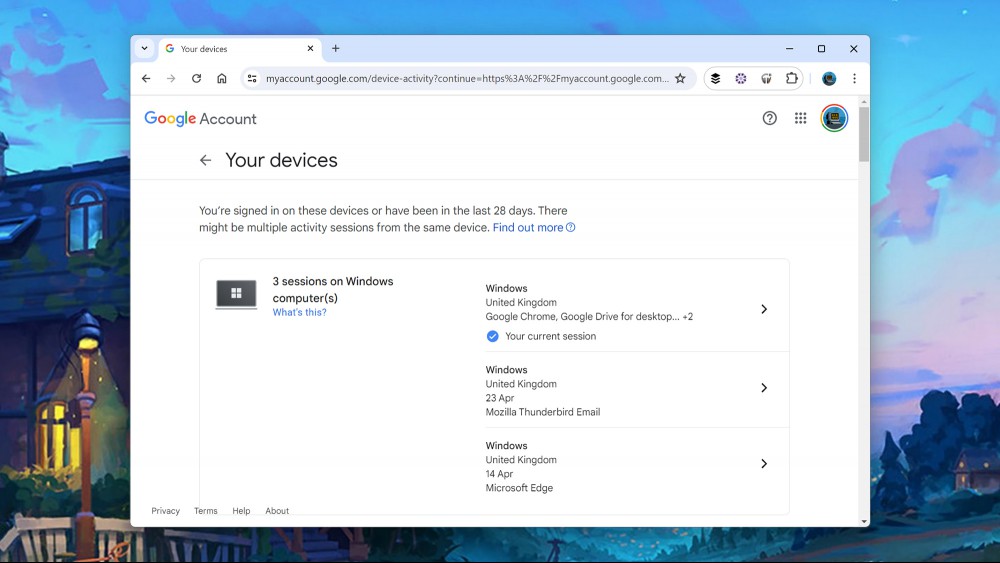Click the browser forward arrow
The image size is (1000, 563).
click(171, 78)
